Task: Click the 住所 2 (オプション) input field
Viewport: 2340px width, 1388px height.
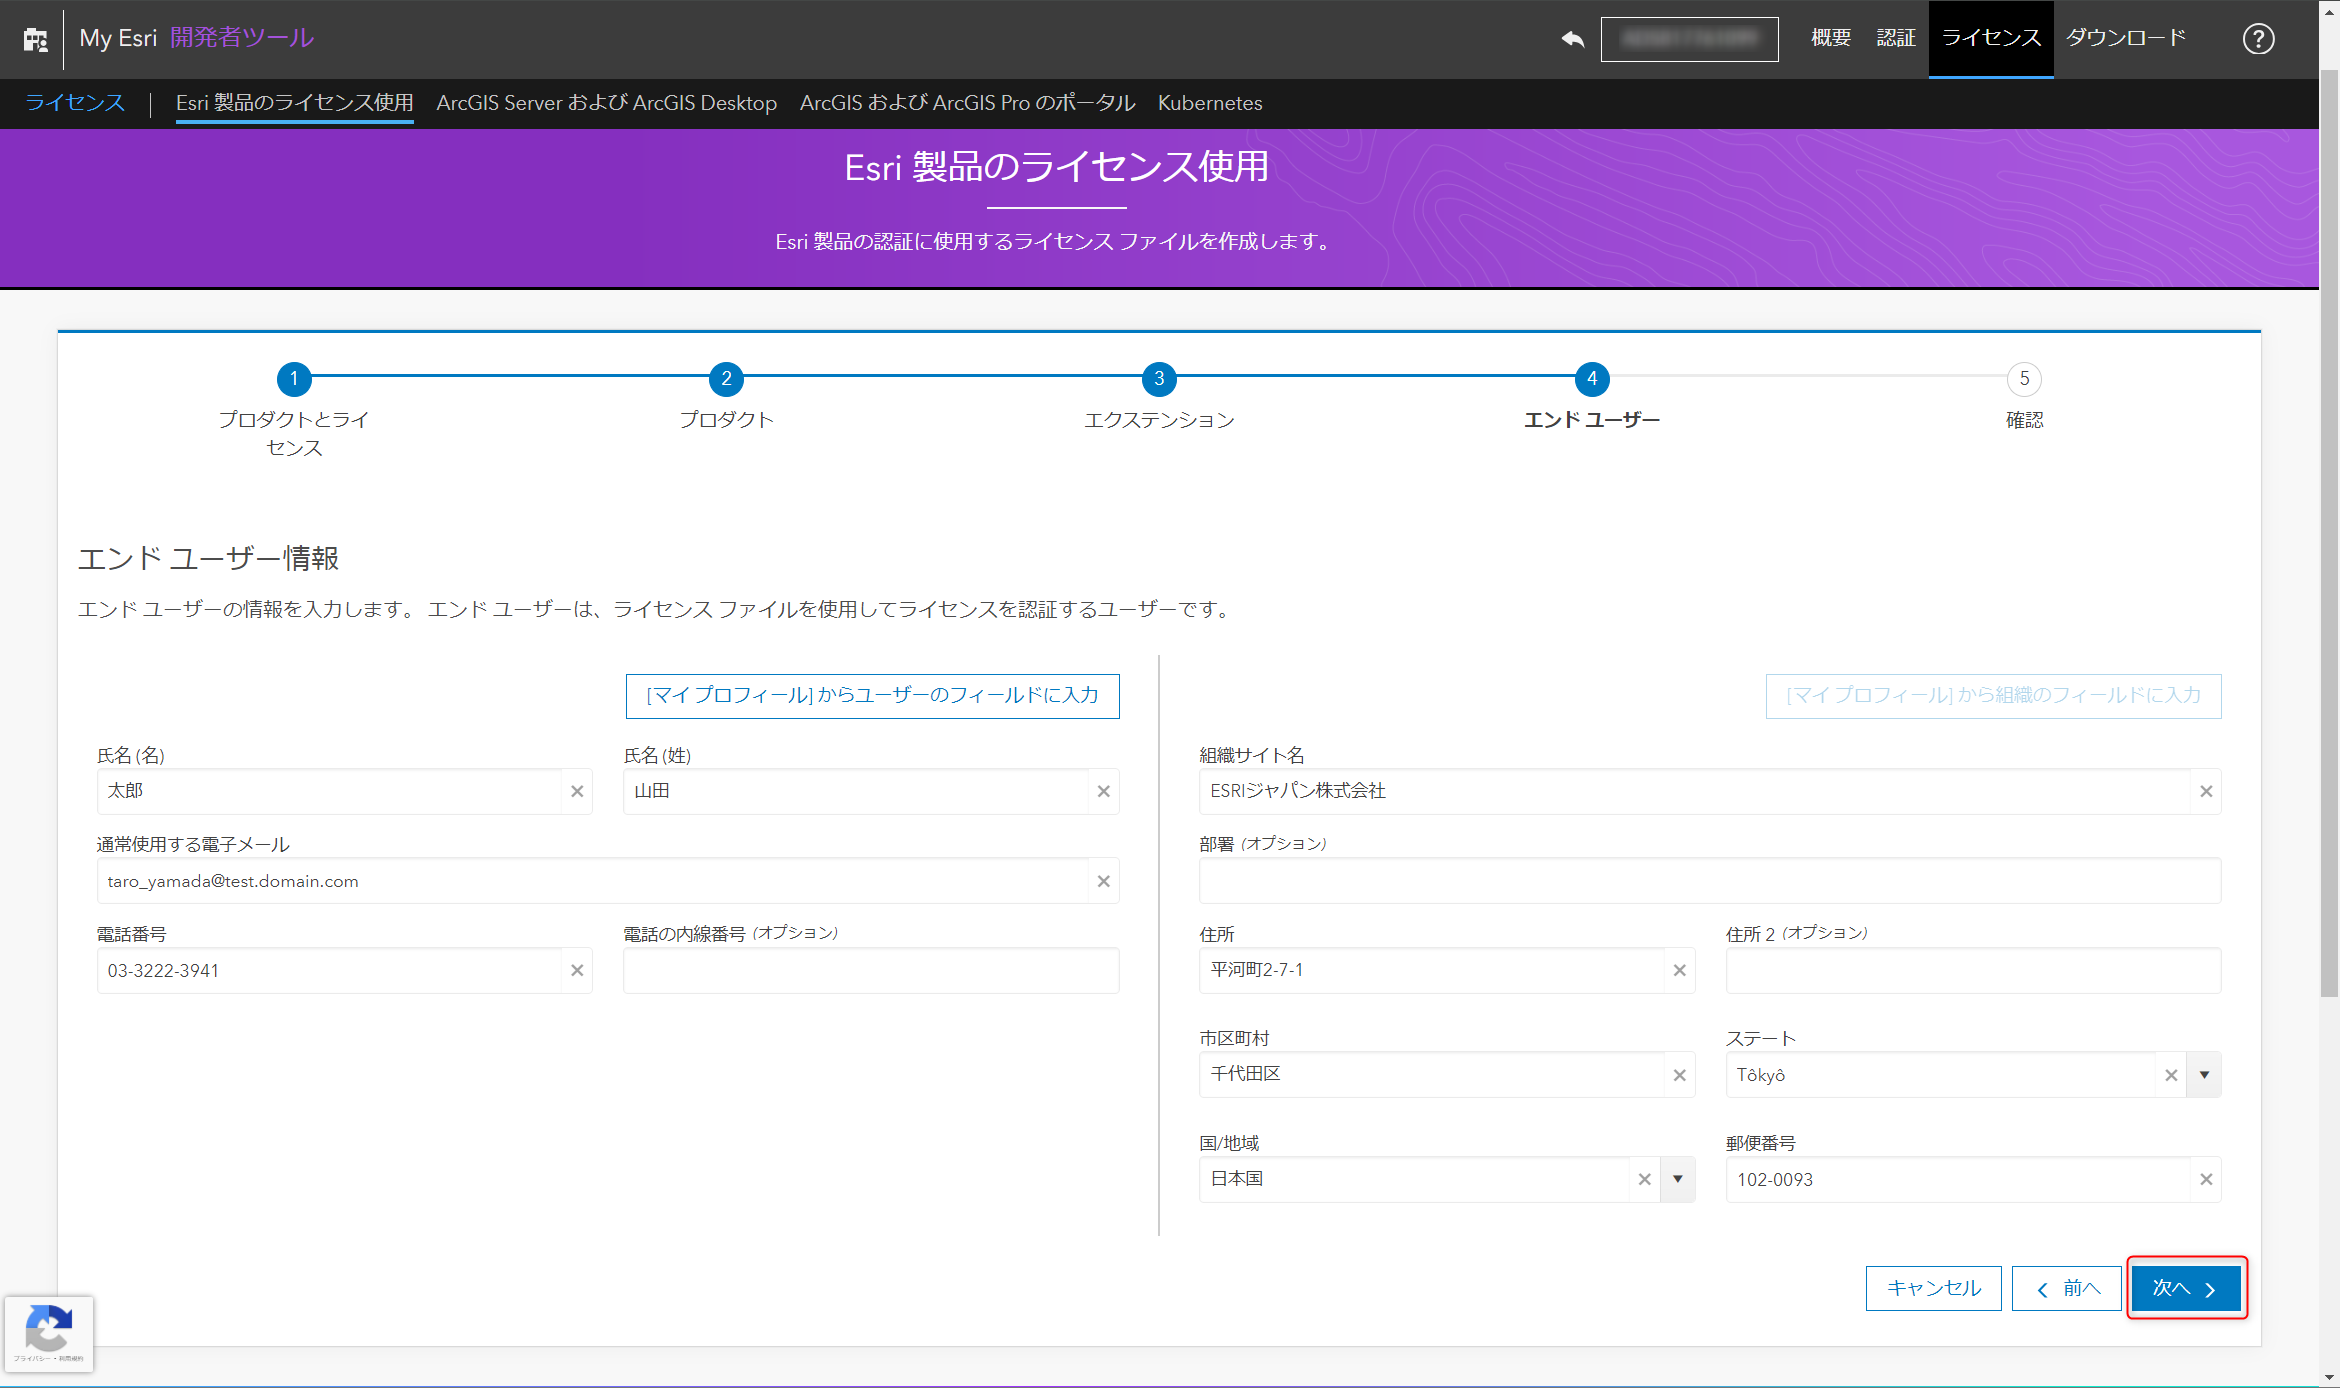Action: [1973, 970]
